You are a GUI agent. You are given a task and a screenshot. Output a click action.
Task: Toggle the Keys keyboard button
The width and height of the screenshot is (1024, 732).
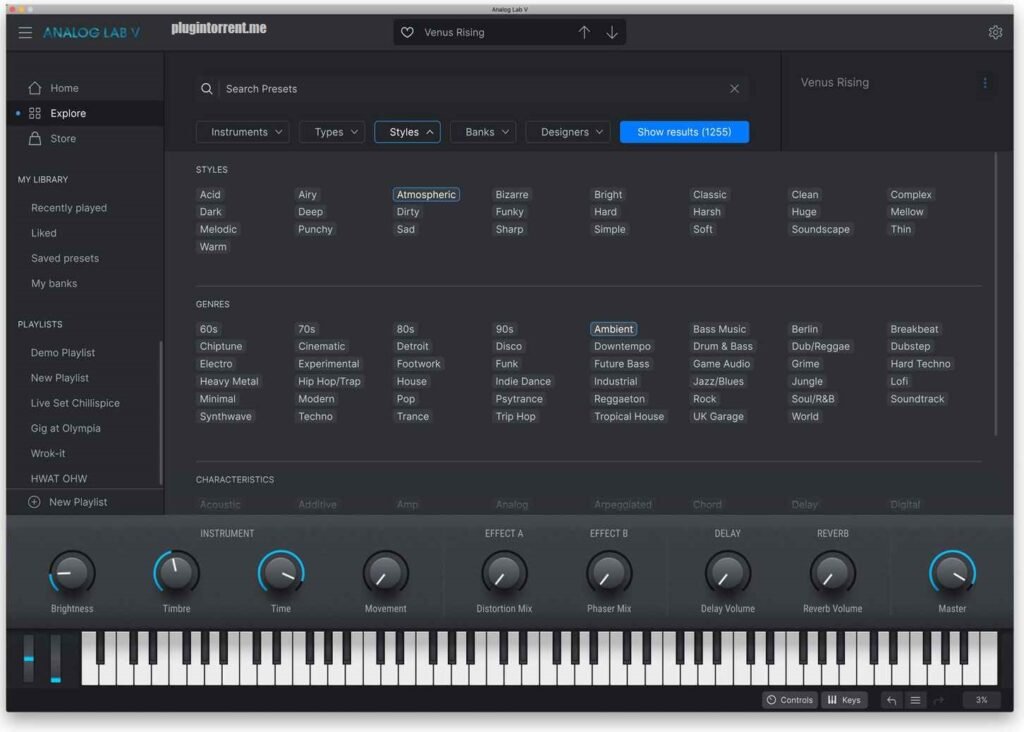pyautogui.click(x=844, y=700)
